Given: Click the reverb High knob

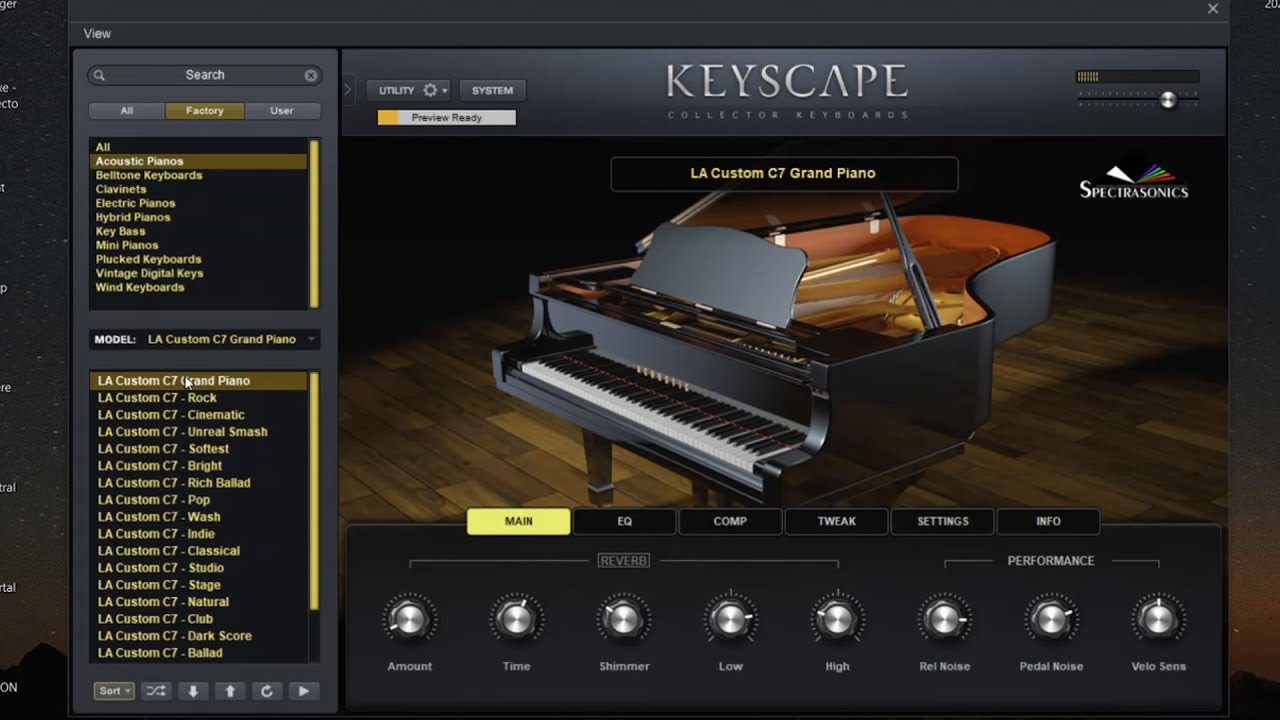Looking at the screenshot, I should coord(837,621).
